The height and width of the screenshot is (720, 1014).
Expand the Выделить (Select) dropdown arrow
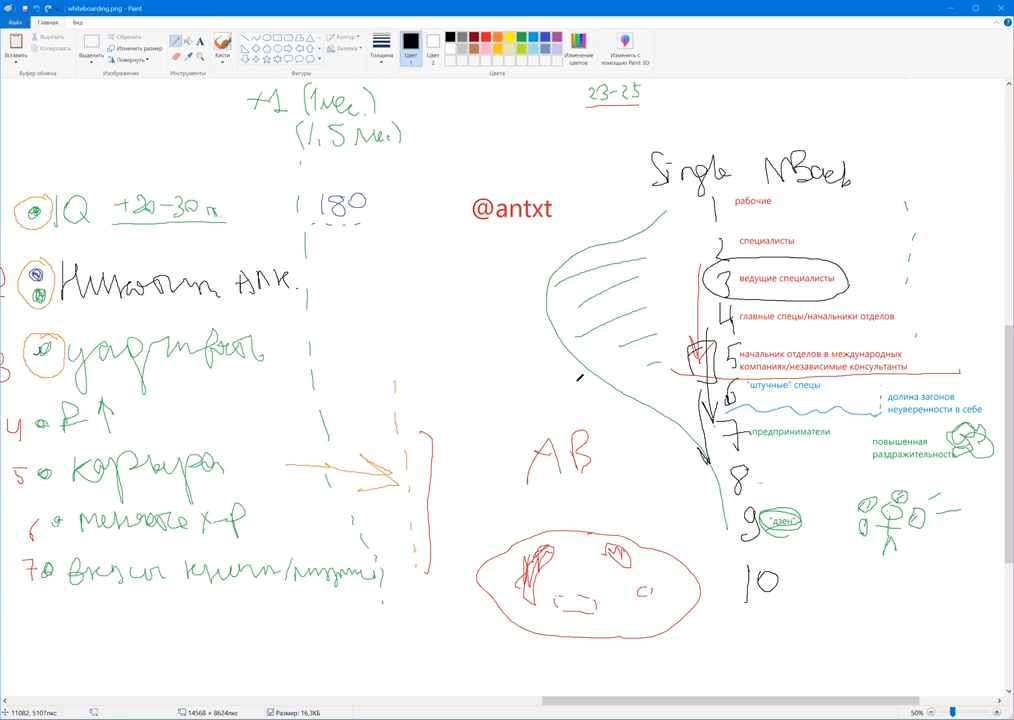[91, 62]
